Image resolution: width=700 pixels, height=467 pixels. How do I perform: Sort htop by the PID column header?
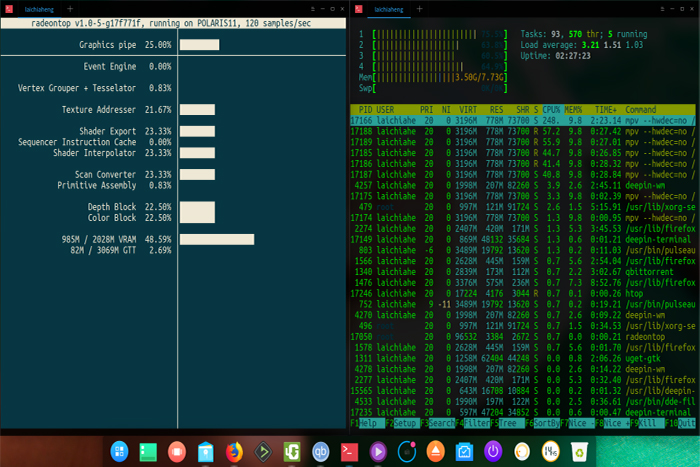(x=365, y=109)
